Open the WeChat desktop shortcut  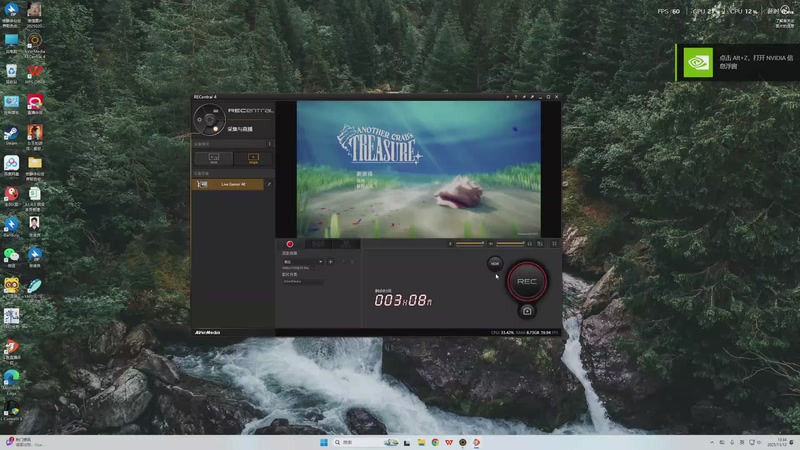pos(11,257)
